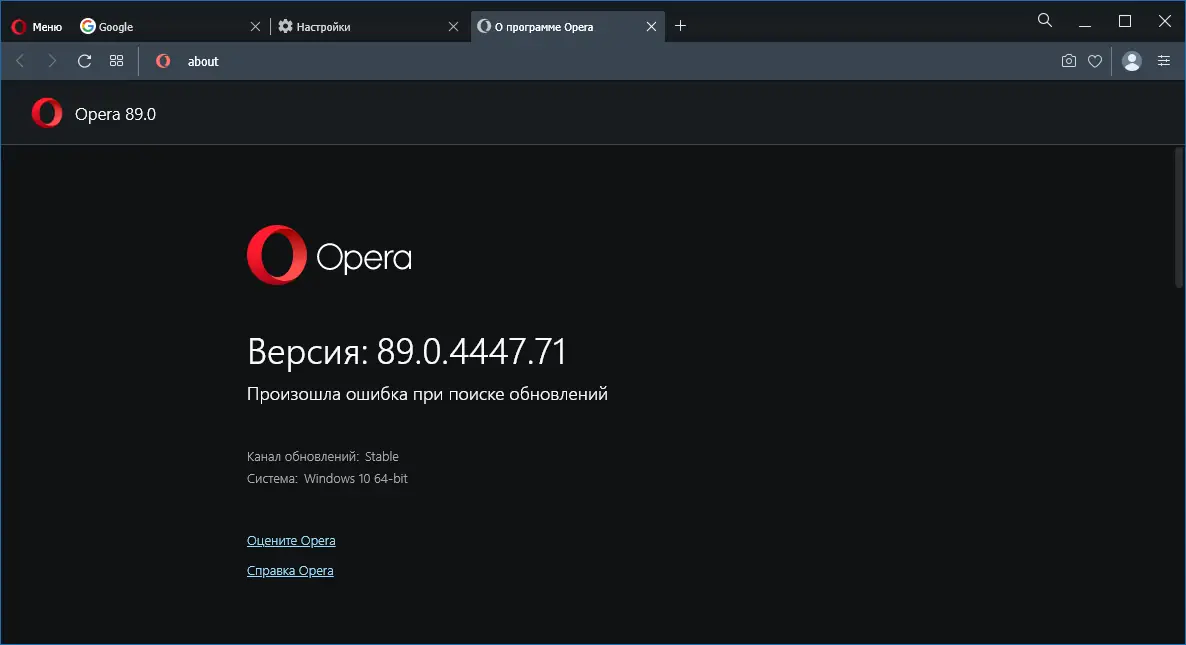Open a new tab with plus icon
This screenshot has height=645, width=1186.
[x=680, y=26]
